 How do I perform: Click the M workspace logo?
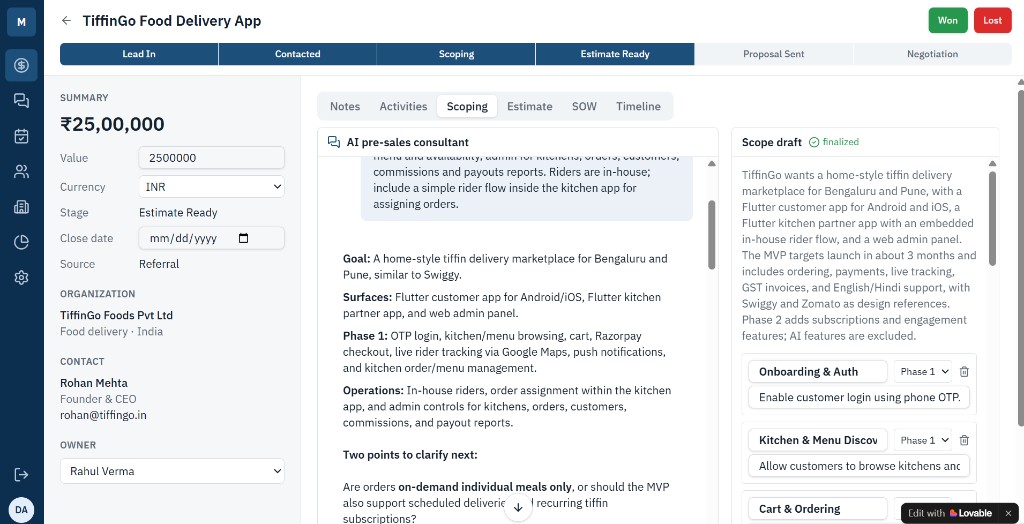[22, 22]
